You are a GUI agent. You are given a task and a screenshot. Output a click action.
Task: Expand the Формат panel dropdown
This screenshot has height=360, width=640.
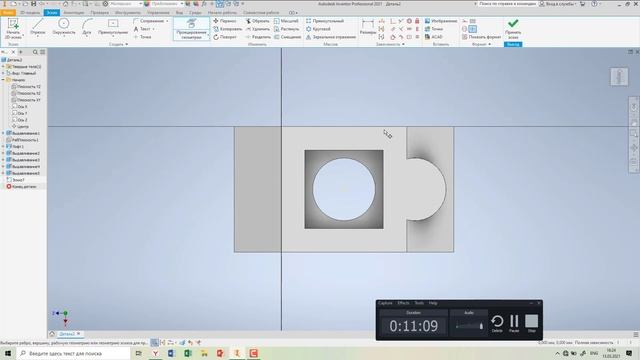pyautogui.click(x=481, y=44)
